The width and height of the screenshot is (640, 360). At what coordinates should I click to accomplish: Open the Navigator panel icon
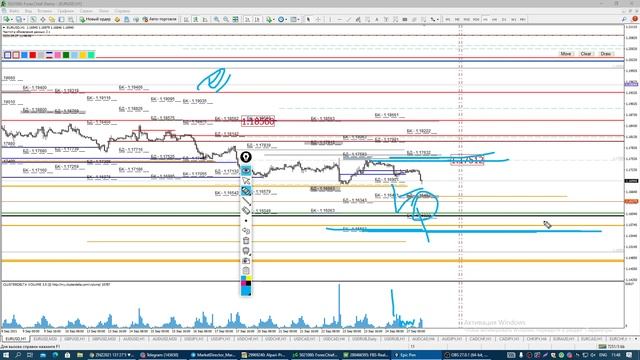click(x=52, y=19)
